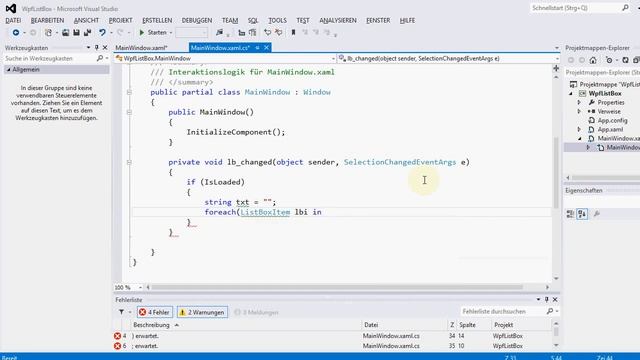Open the FENSTER menu
Viewport: 640px width, 360px height.
tap(378, 20)
